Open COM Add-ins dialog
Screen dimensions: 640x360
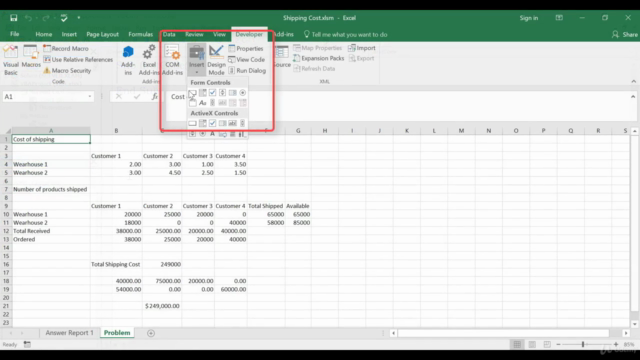(x=172, y=60)
